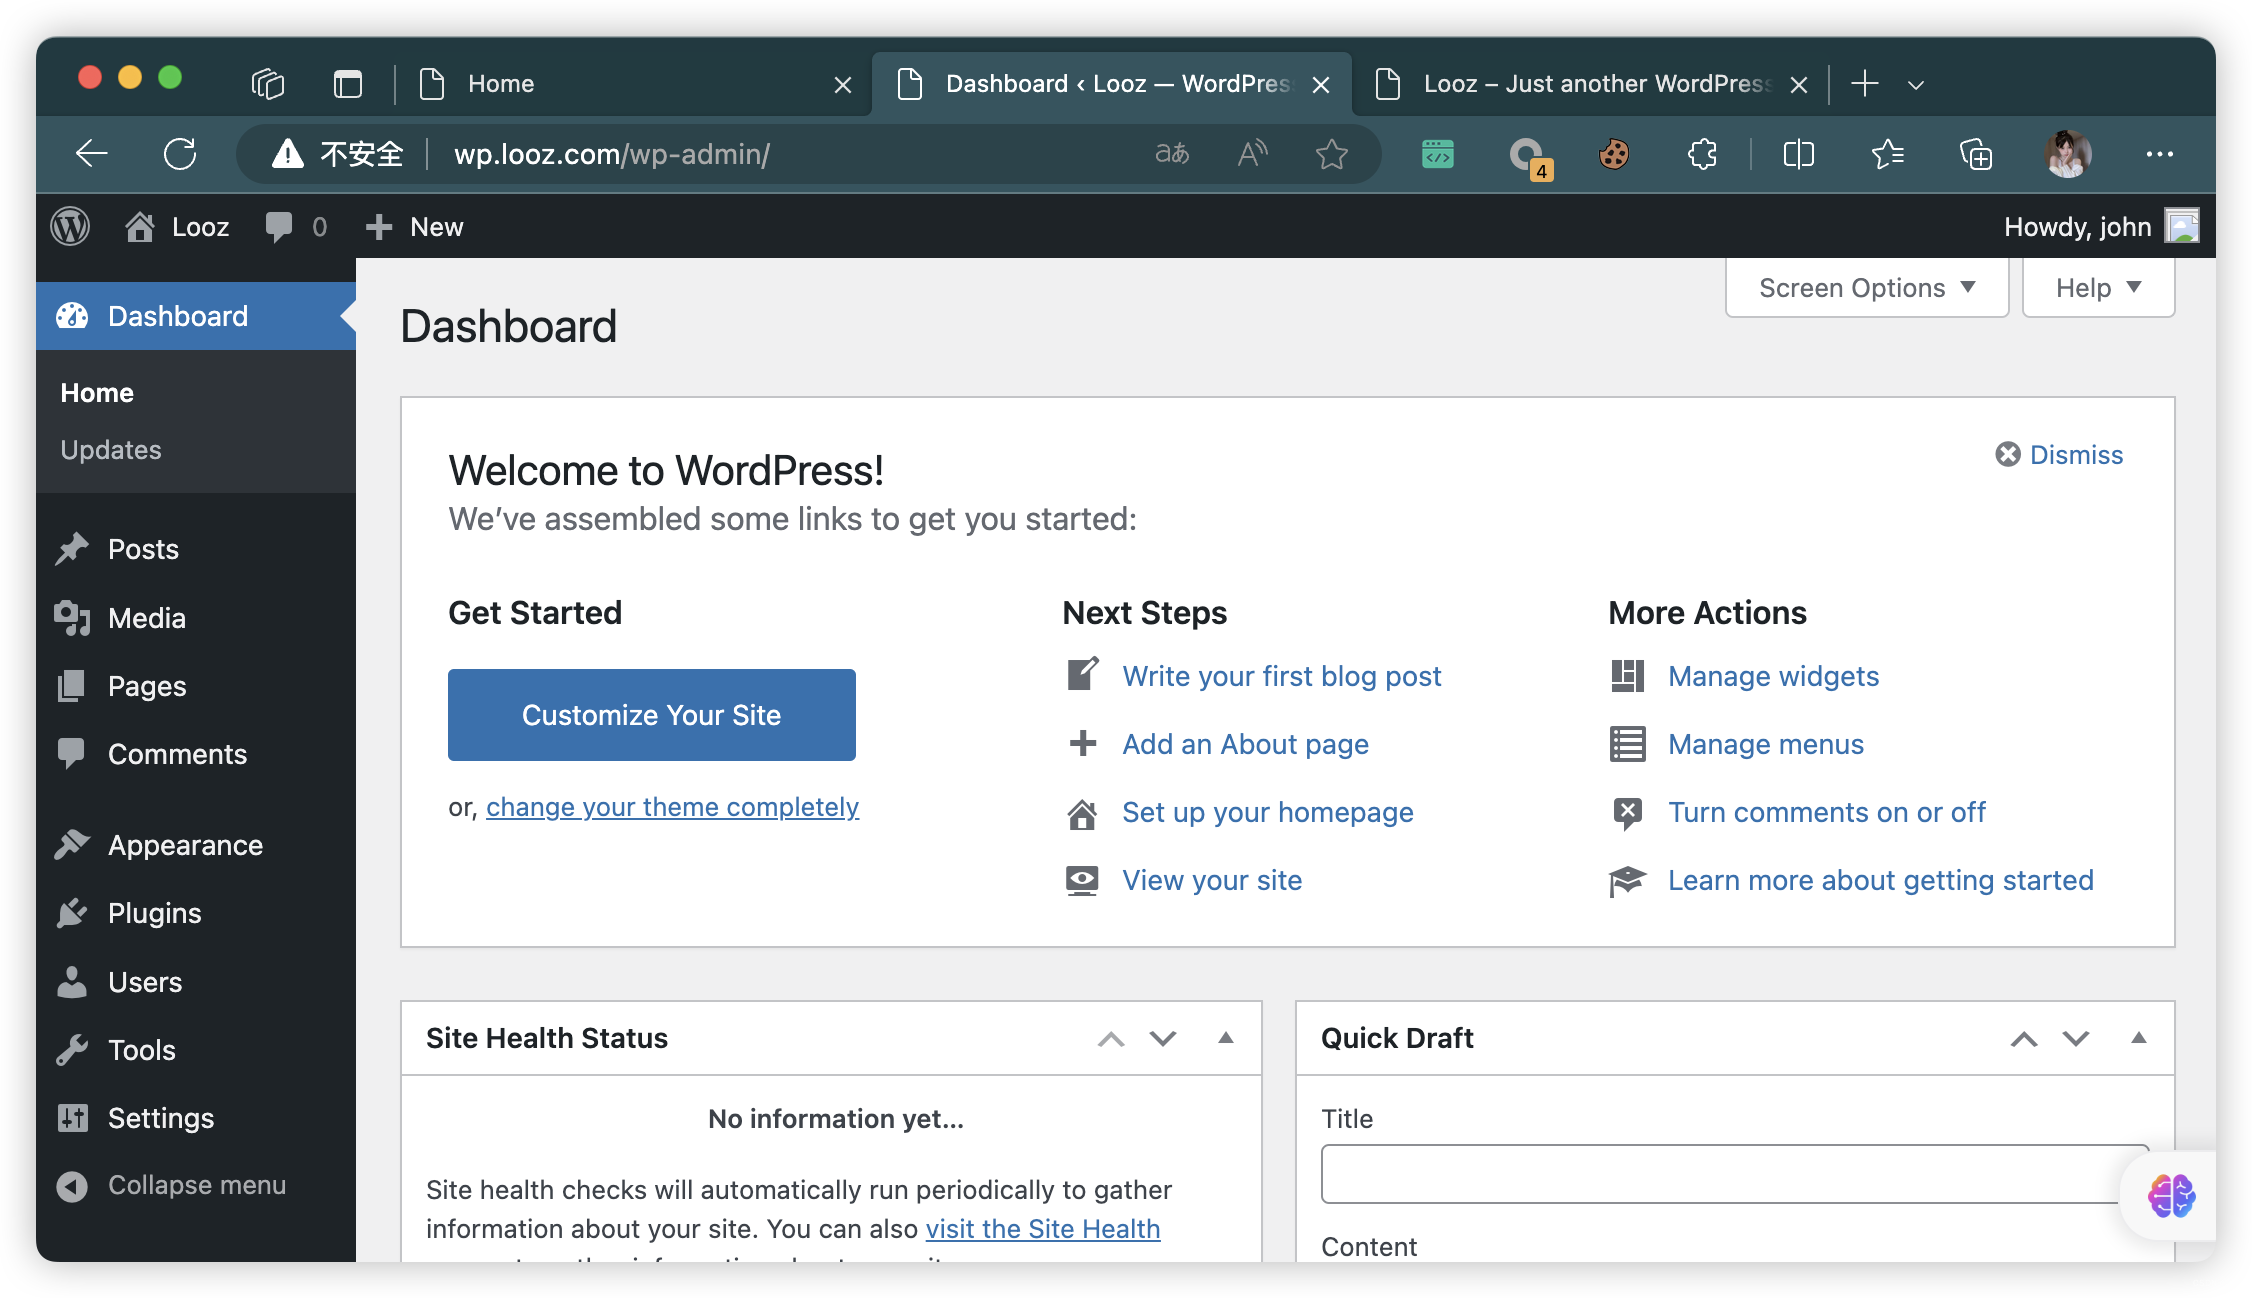Open the Looz site home icon
The image size is (2252, 1298).
pyautogui.click(x=140, y=227)
